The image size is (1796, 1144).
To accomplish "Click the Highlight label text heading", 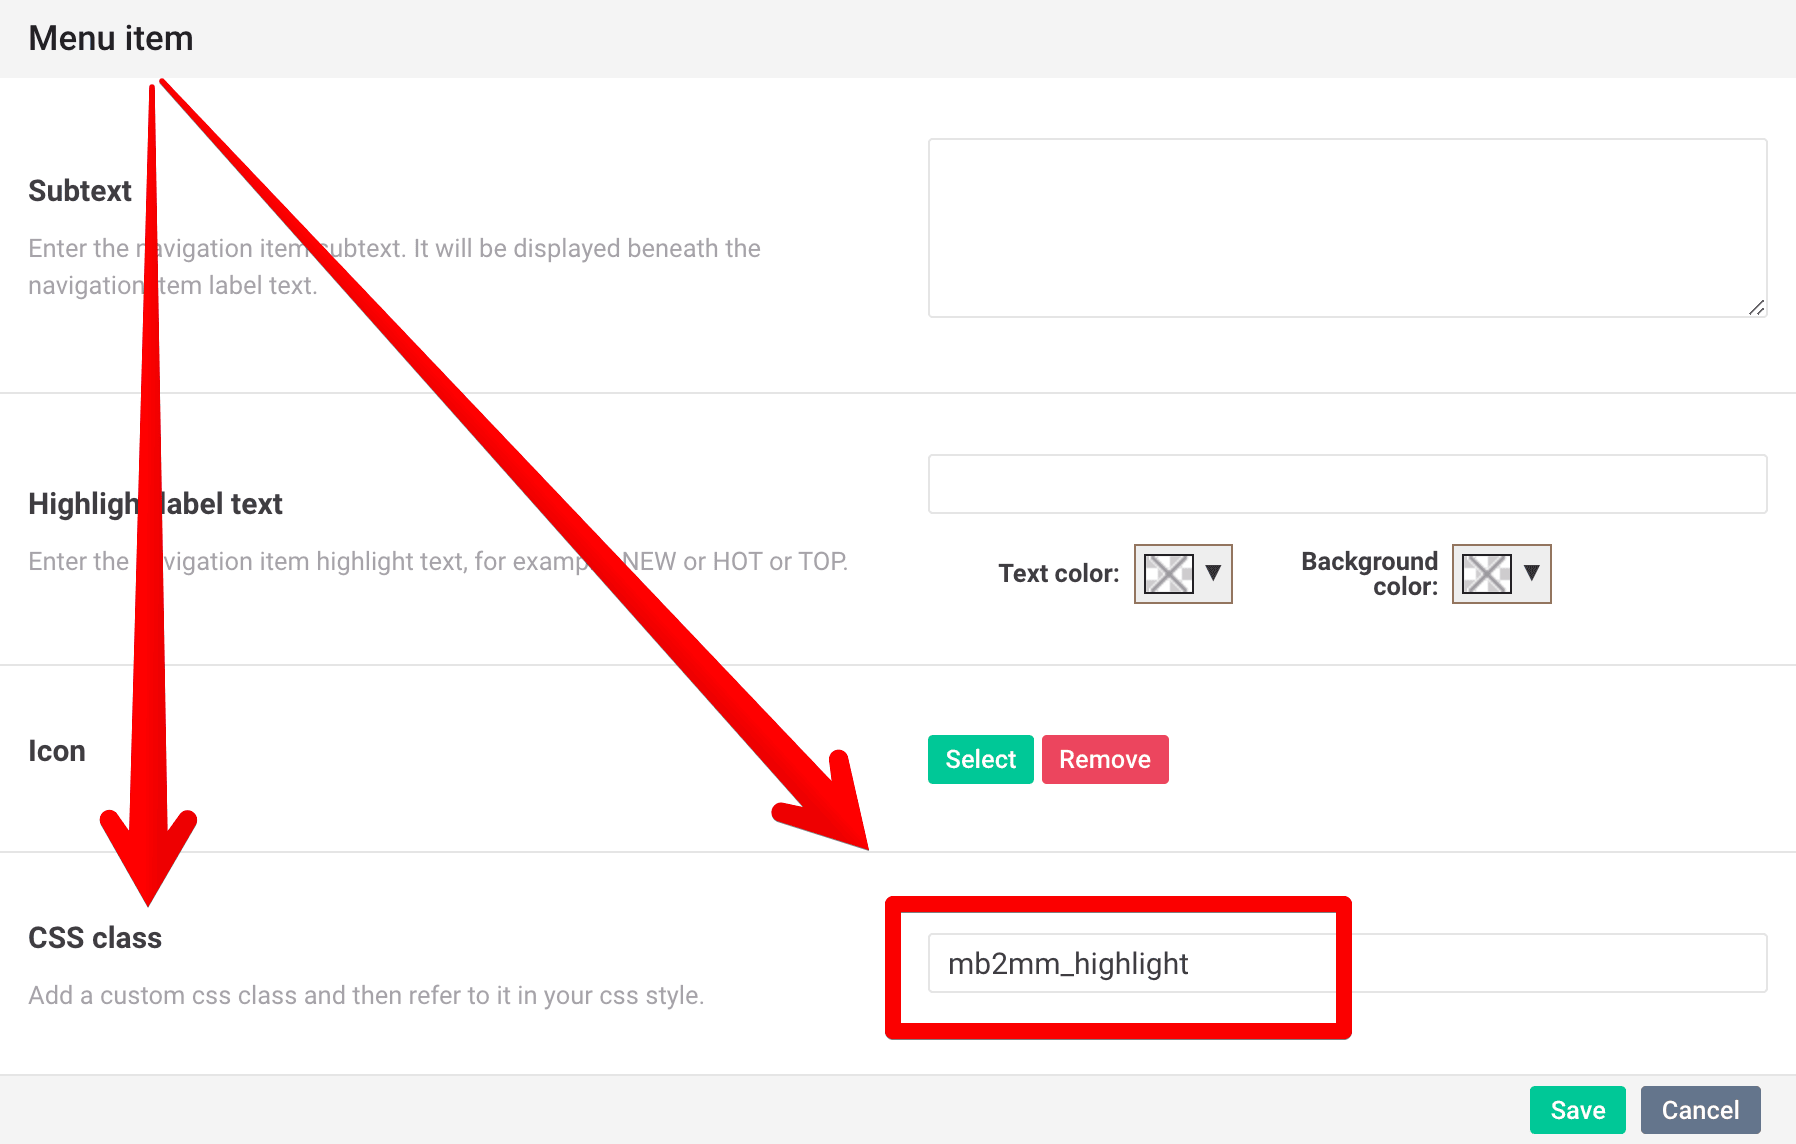I will click(x=155, y=503).
